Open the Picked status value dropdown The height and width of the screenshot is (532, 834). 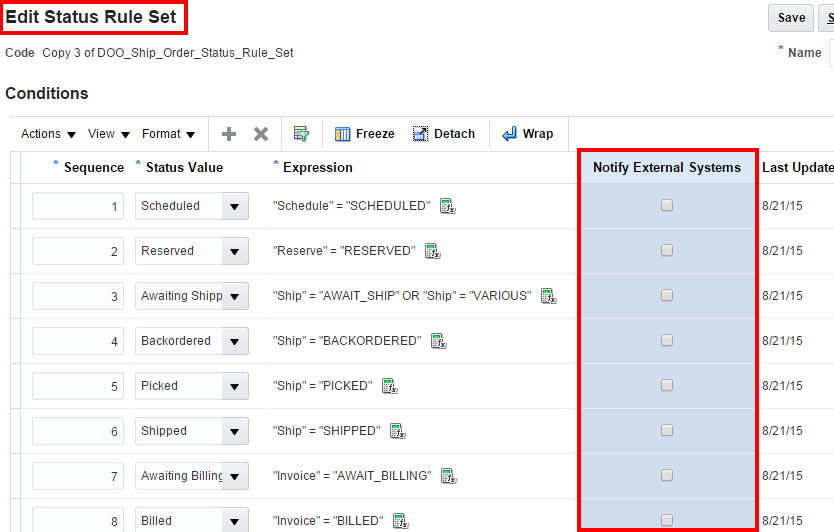(x=235, y=386)
